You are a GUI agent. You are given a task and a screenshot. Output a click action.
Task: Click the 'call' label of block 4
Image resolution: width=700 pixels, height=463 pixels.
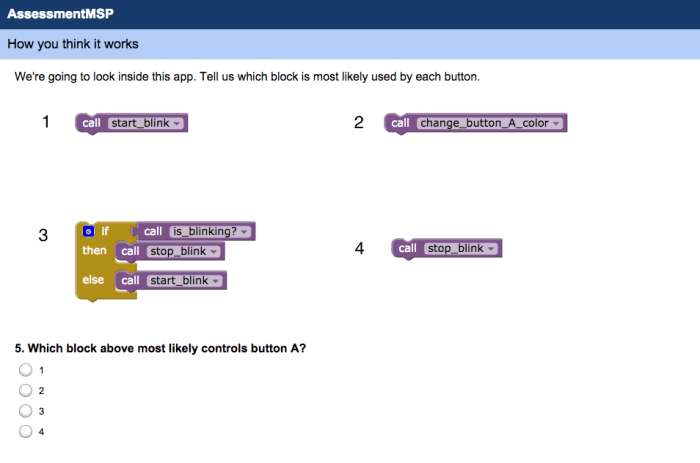[408, 248]
